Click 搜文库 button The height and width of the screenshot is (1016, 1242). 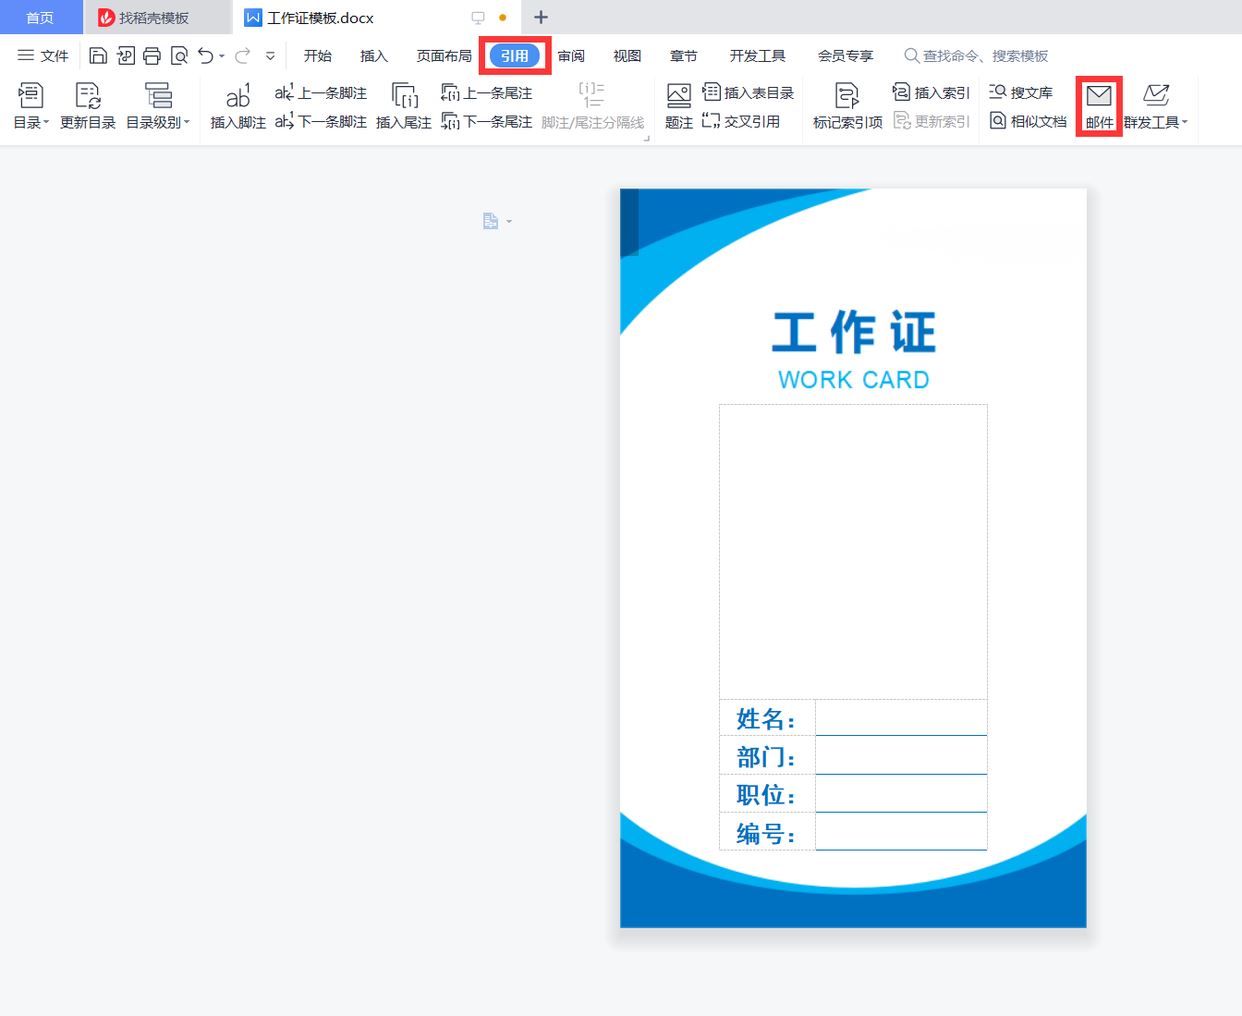pos(1021,93)
